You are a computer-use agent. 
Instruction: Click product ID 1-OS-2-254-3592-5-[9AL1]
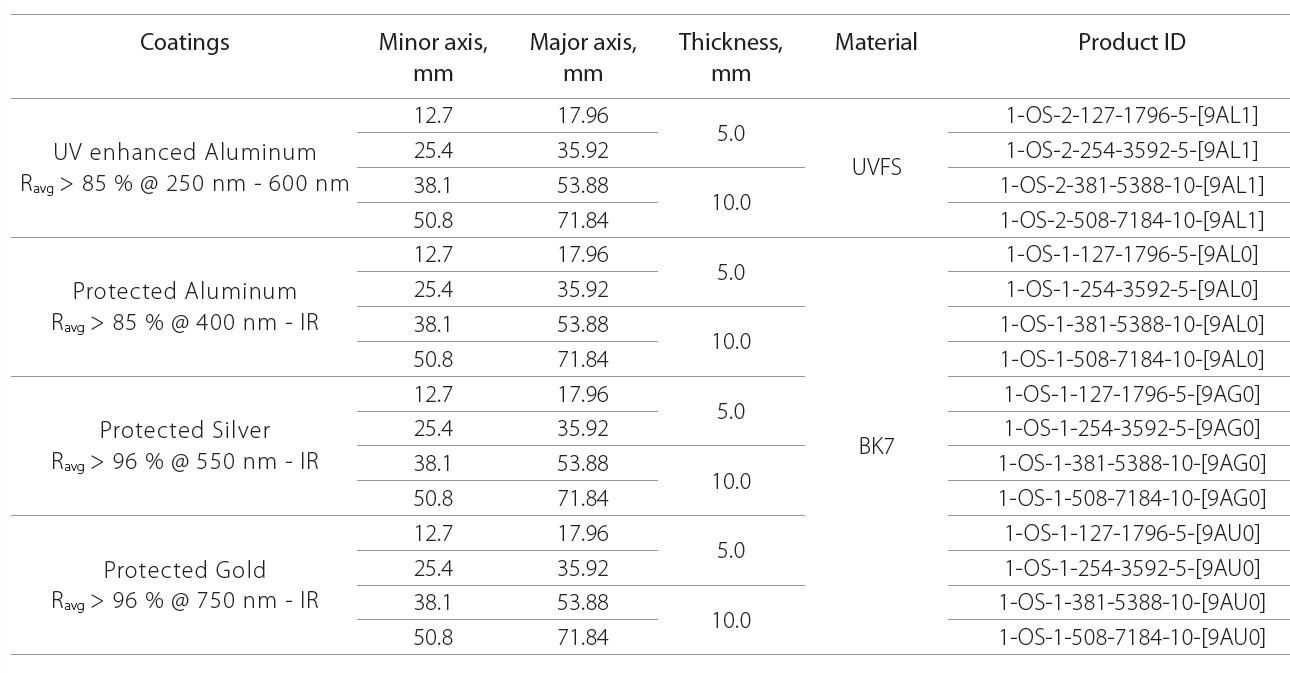point(1131,150)
